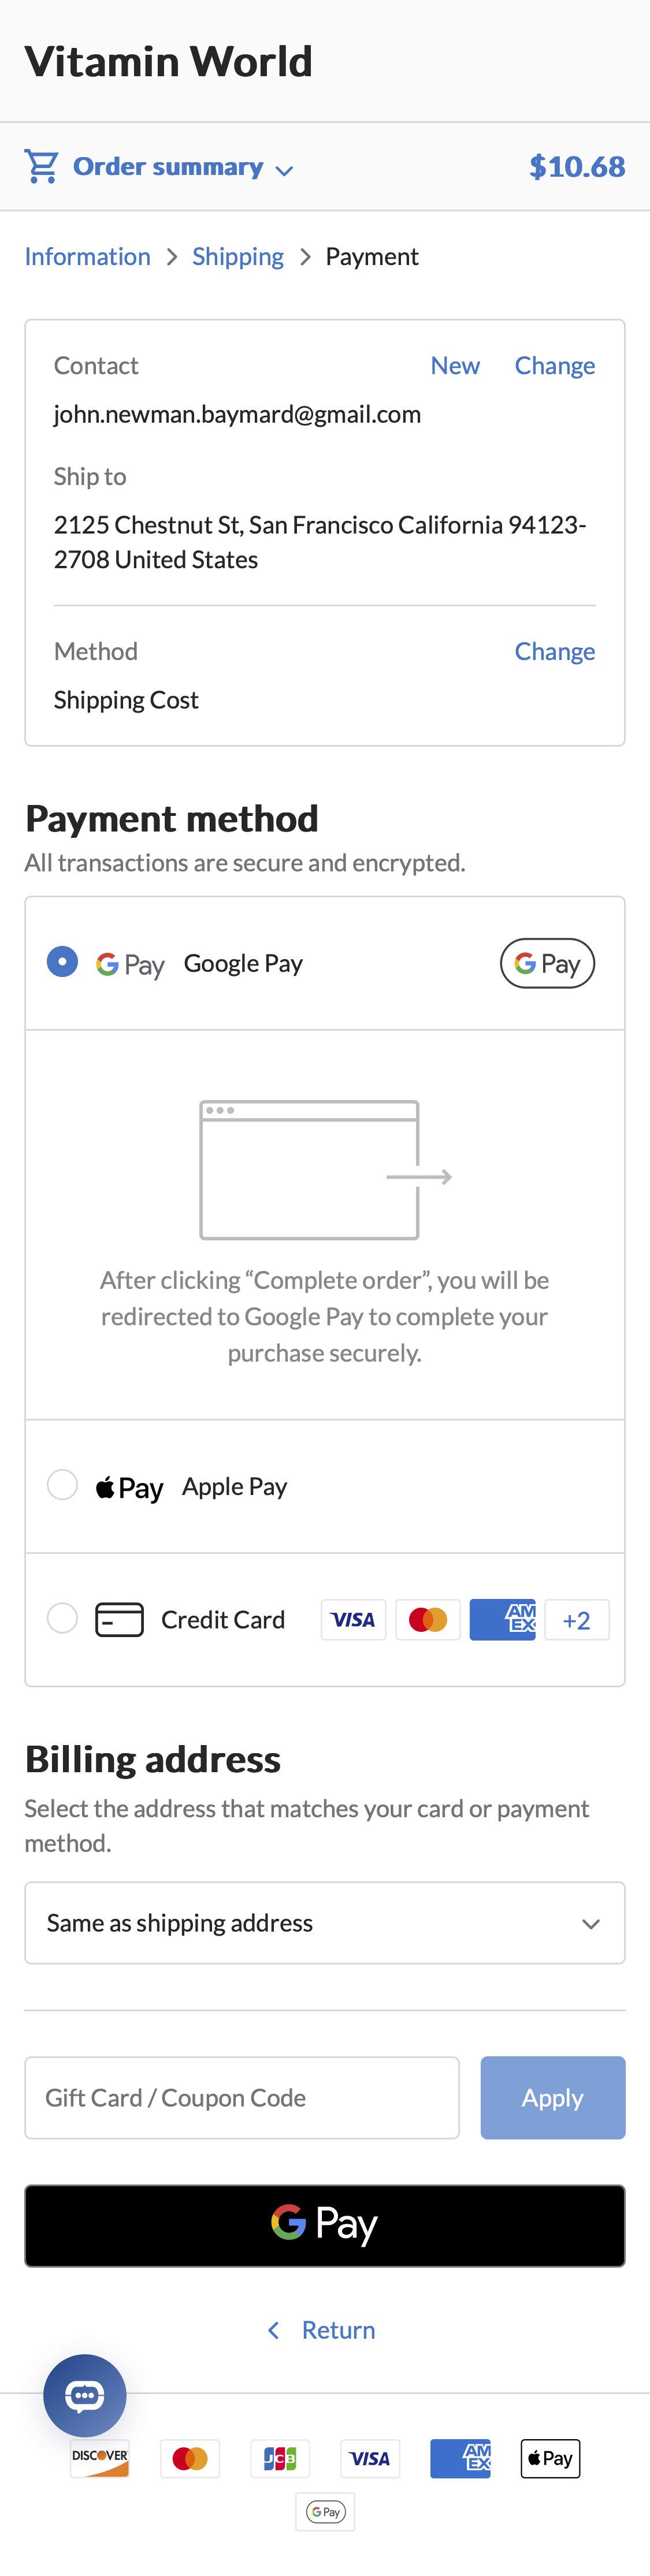Open the billing address dropdown
The width and height of the screenshot is (650, 2576).
click(x=325, y=1923)
